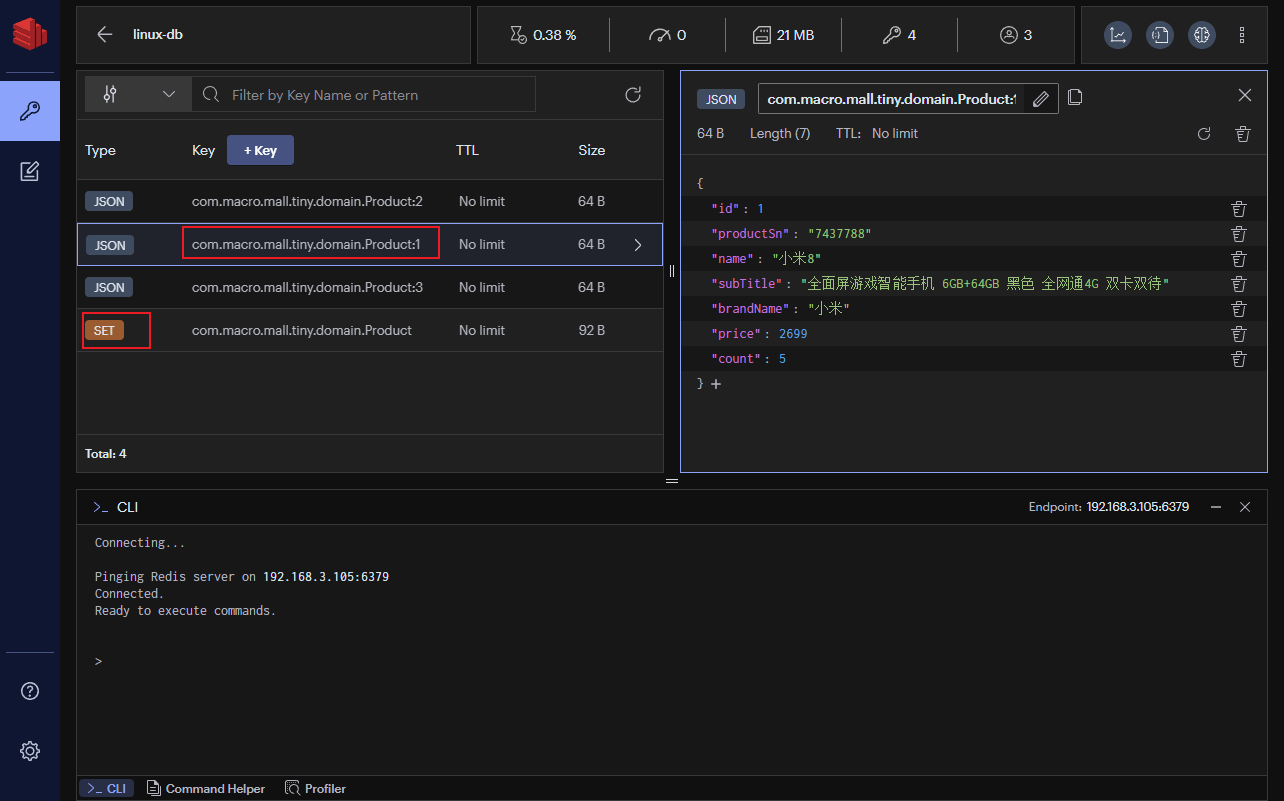This screenshot has width=1284, height=801.
Task: Add a field with the plus after brace
Action: pos(715,384)
